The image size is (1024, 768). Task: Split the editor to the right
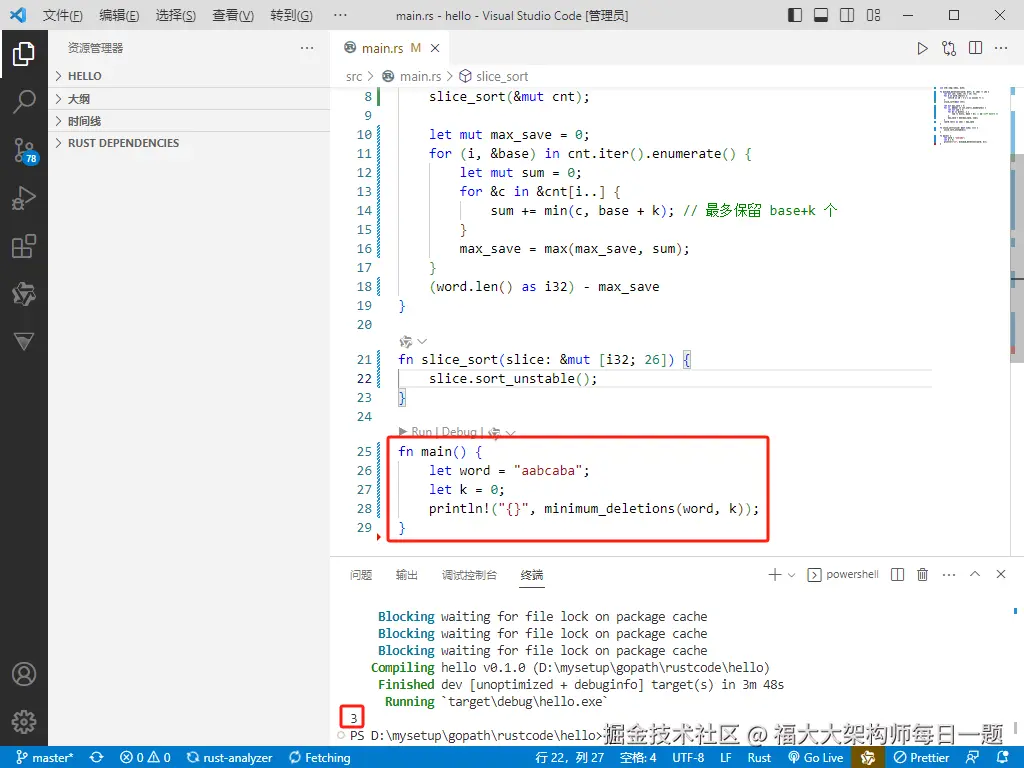point(975,48)
